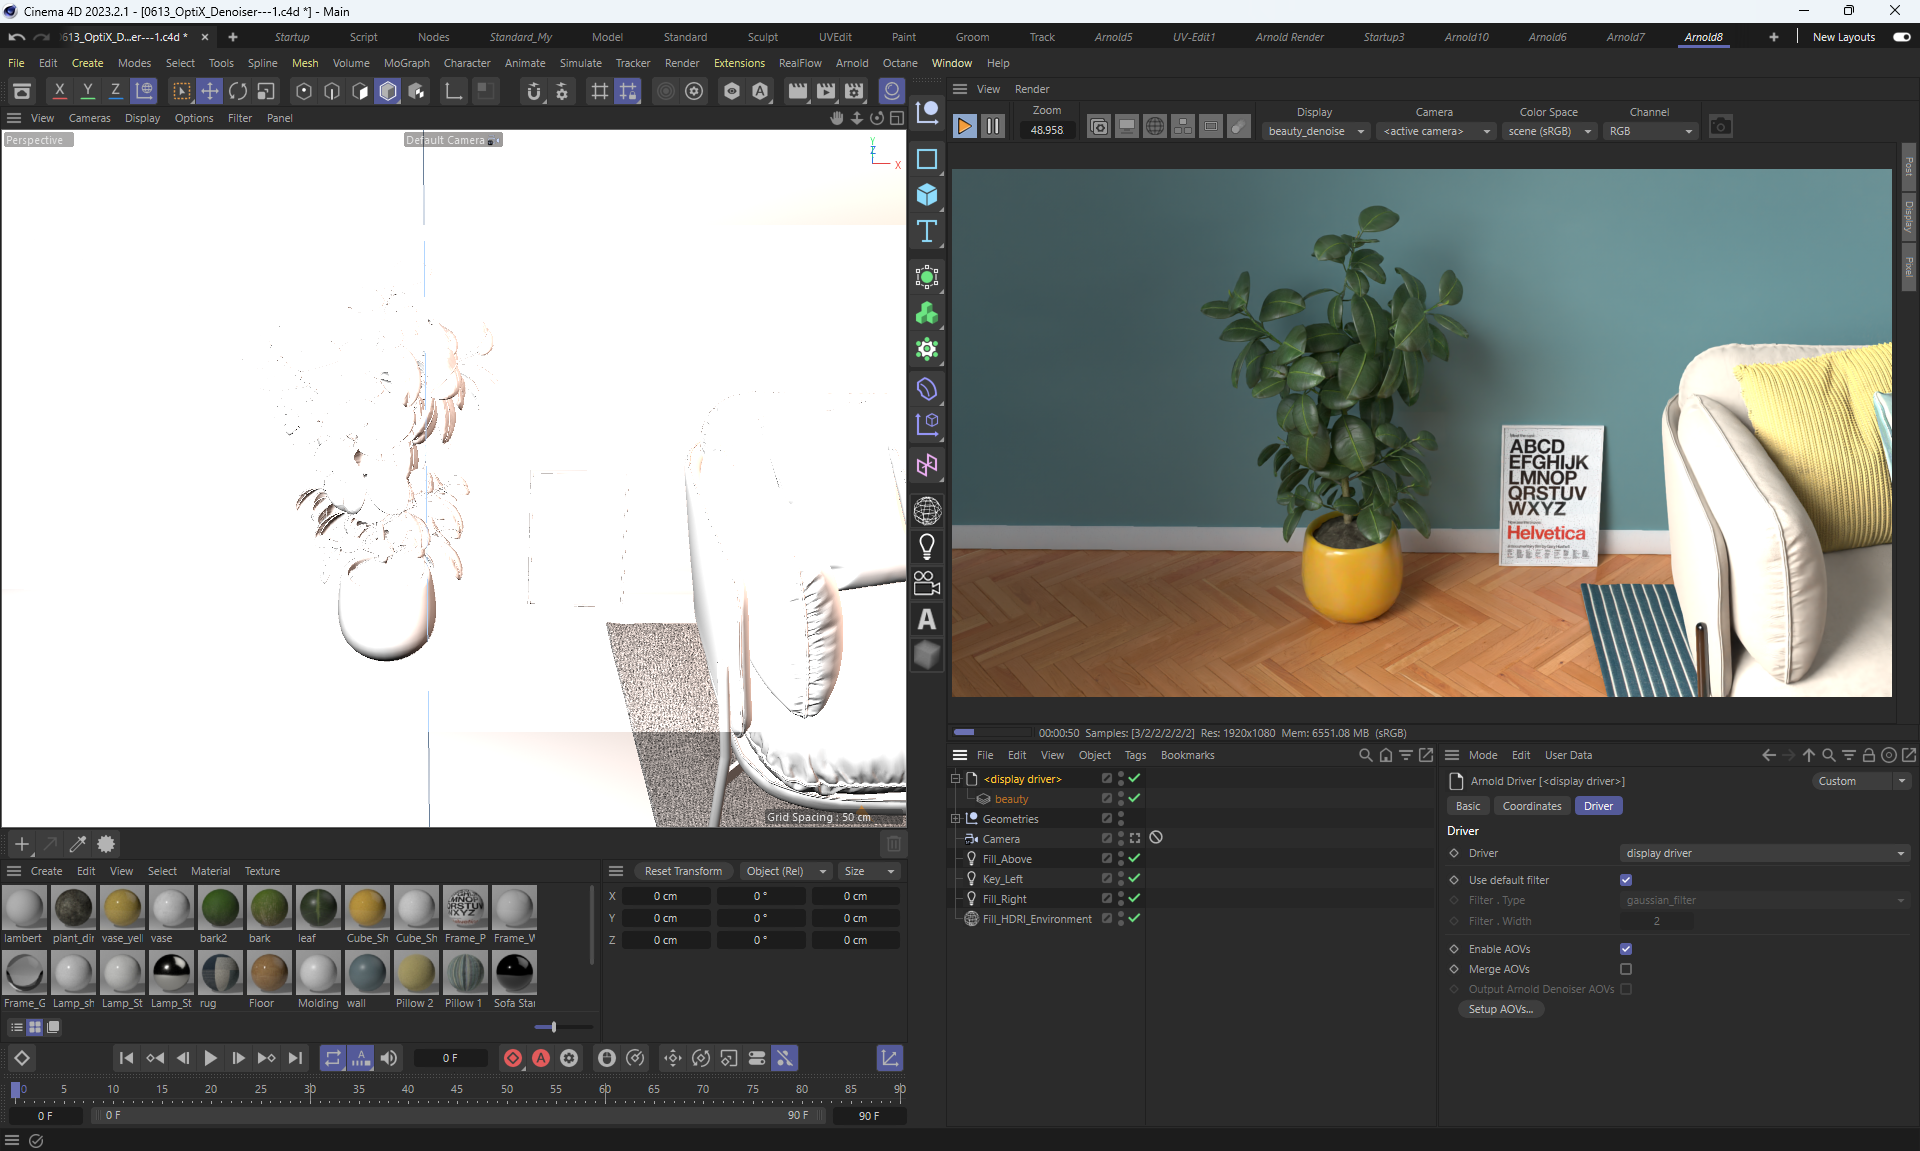Toggle the New Layouts switch
This screenshot has width=1920, height=1151.
(x=1901, y=37)
